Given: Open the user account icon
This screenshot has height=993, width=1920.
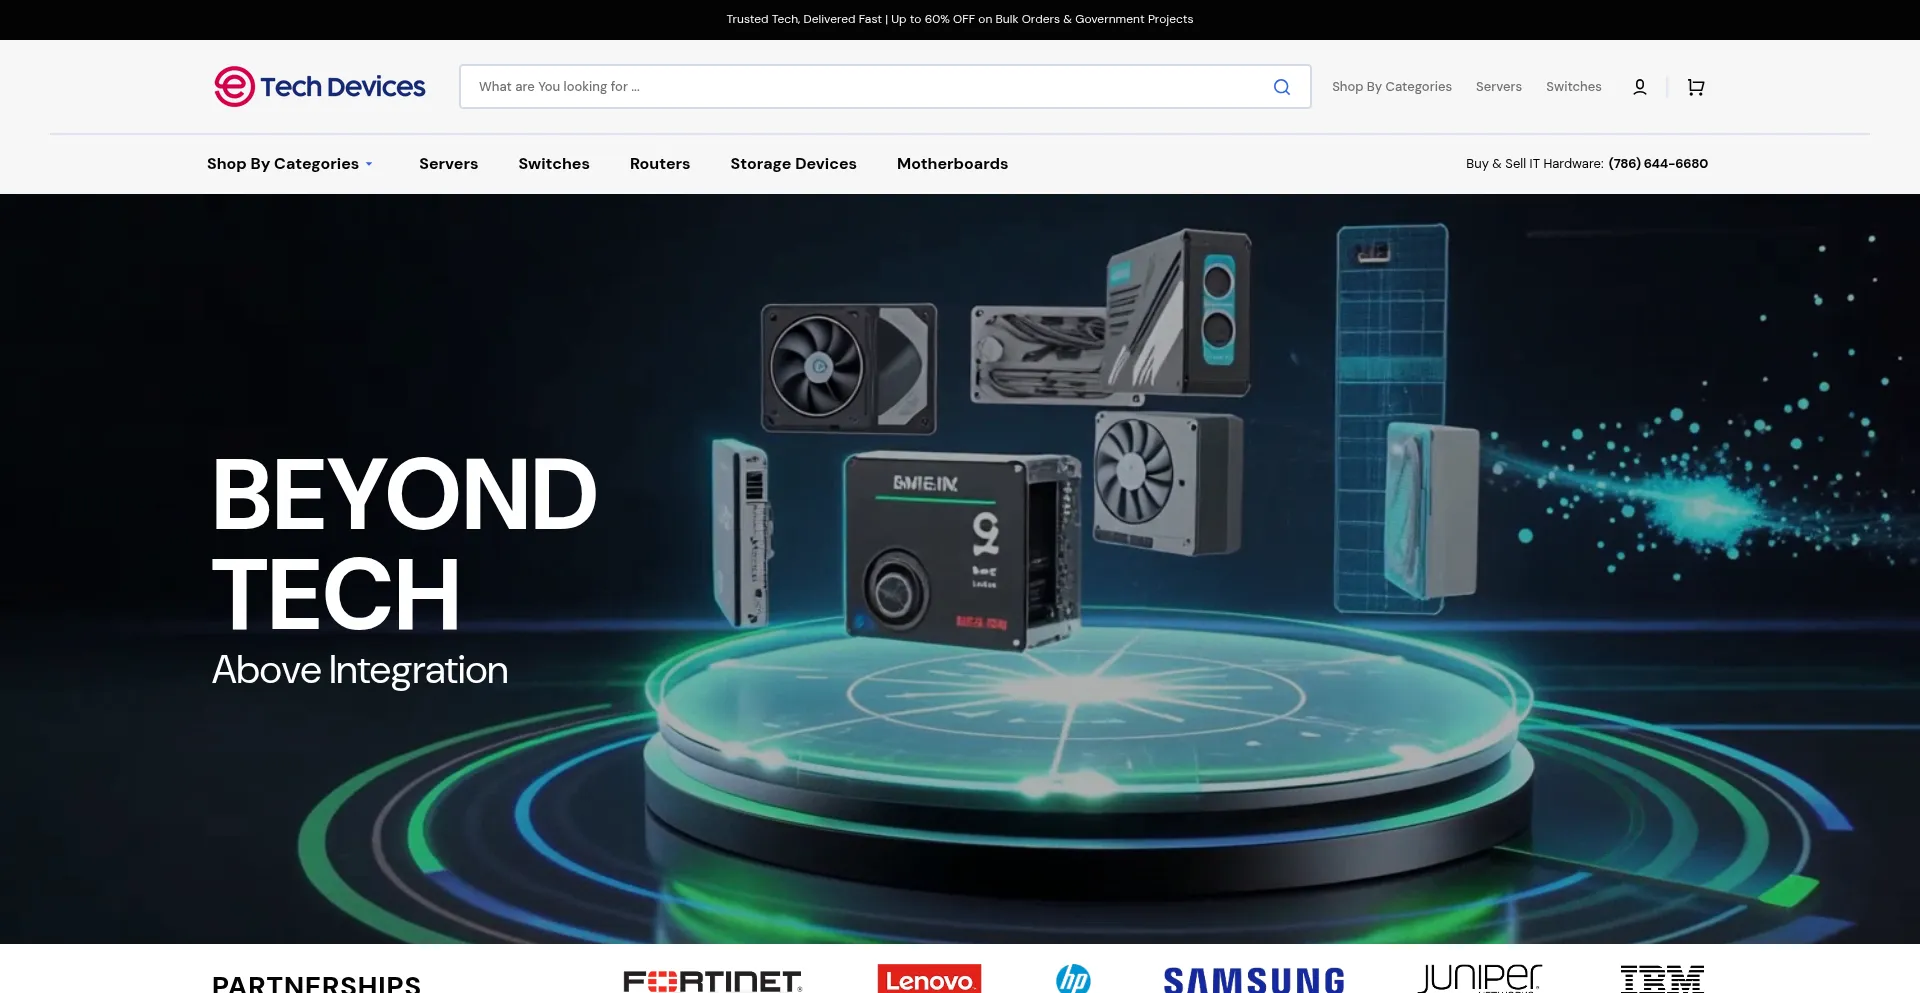Looking at the screenshot, I should pos(1639,87).
